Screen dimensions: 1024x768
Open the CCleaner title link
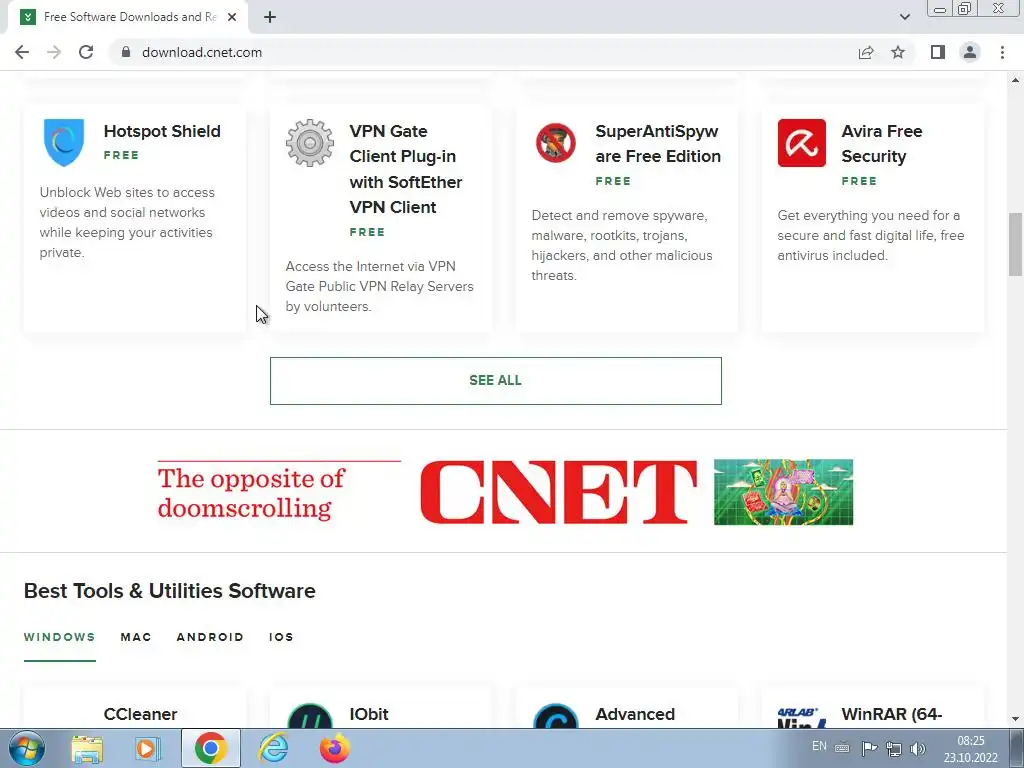pyautogui.click(x=140, y=714)
